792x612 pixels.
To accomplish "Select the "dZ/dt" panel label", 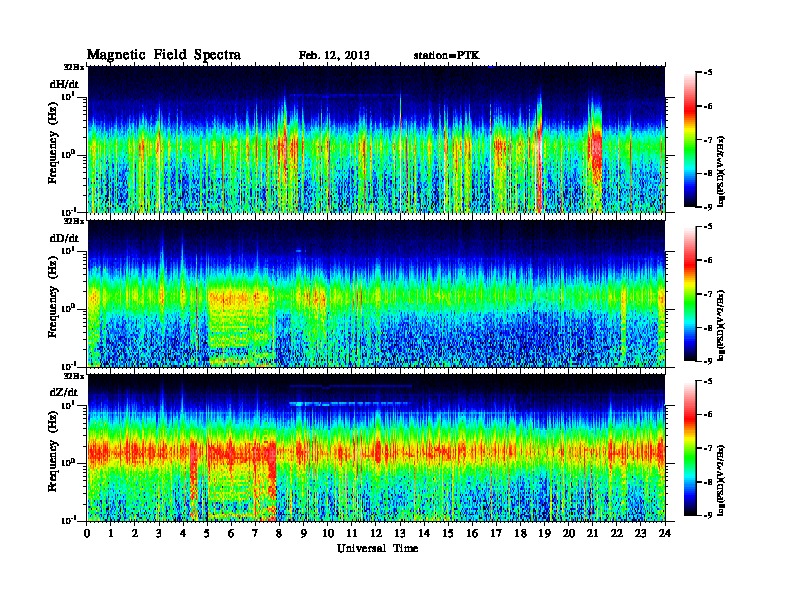I will coord(64,392).
